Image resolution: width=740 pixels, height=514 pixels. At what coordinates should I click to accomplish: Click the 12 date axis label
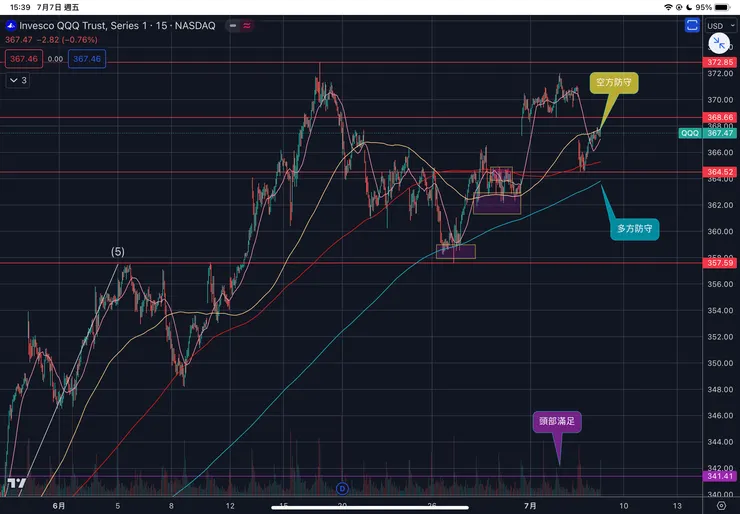tap(230, 506)
